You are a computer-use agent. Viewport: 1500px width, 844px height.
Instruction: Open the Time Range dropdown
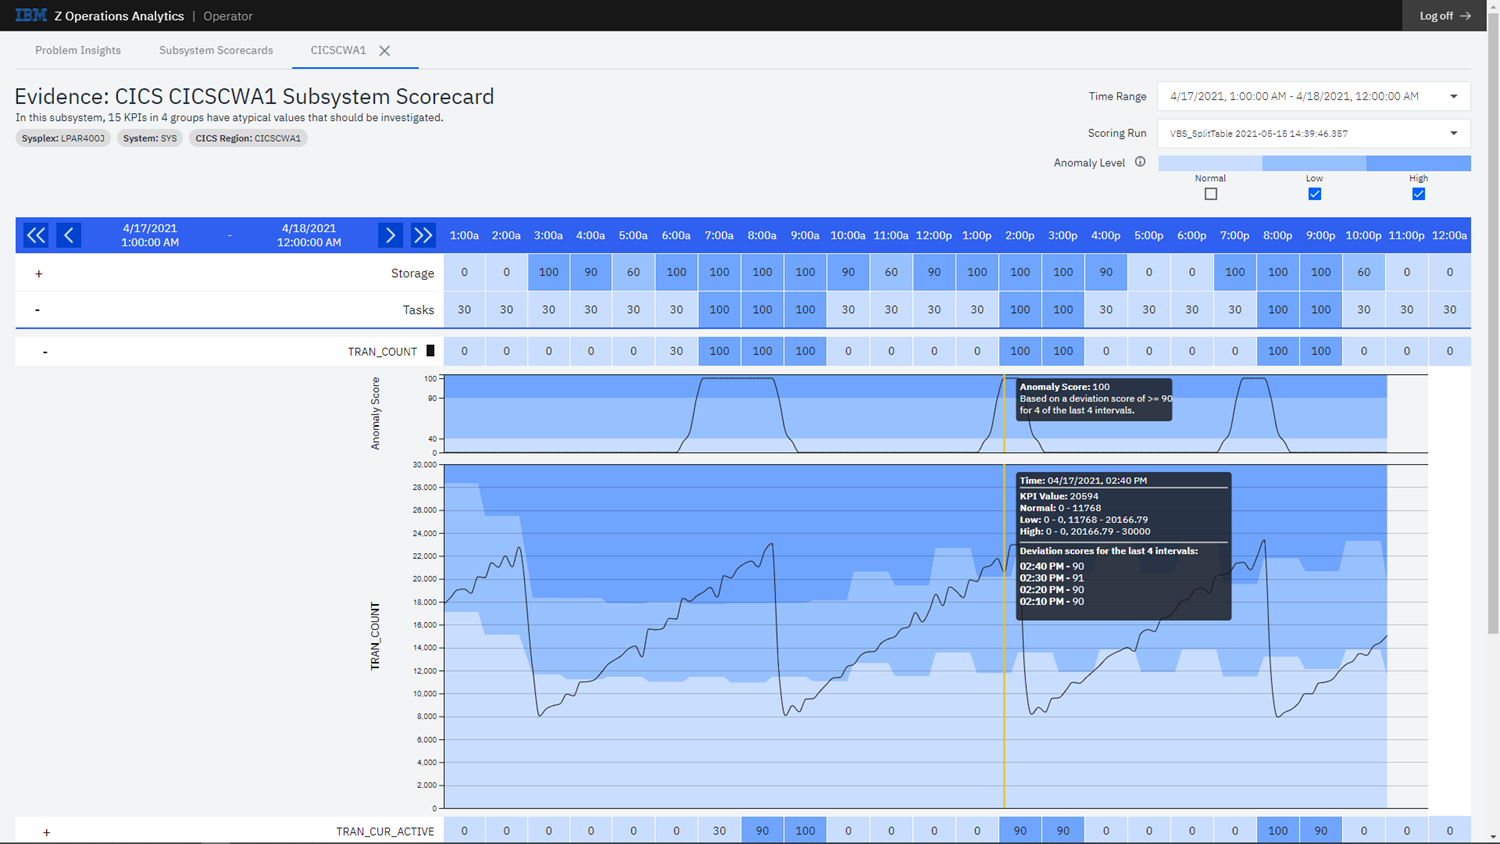tap(1314, 96)
